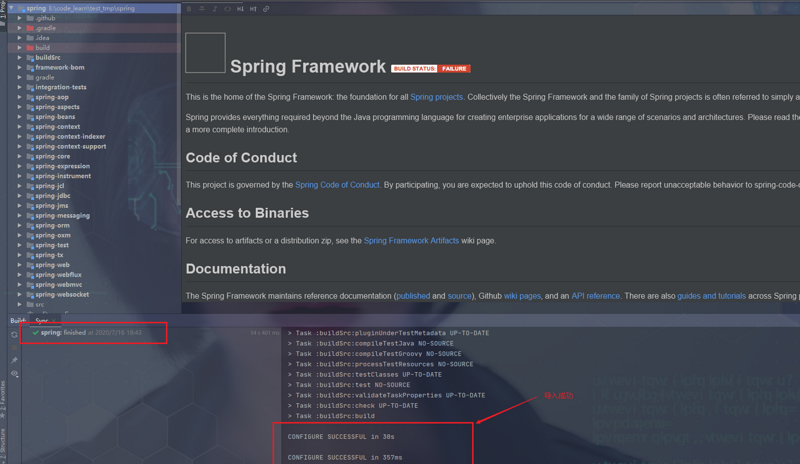Open the source documentation link

pyautogui.click(x=459, y=296)
